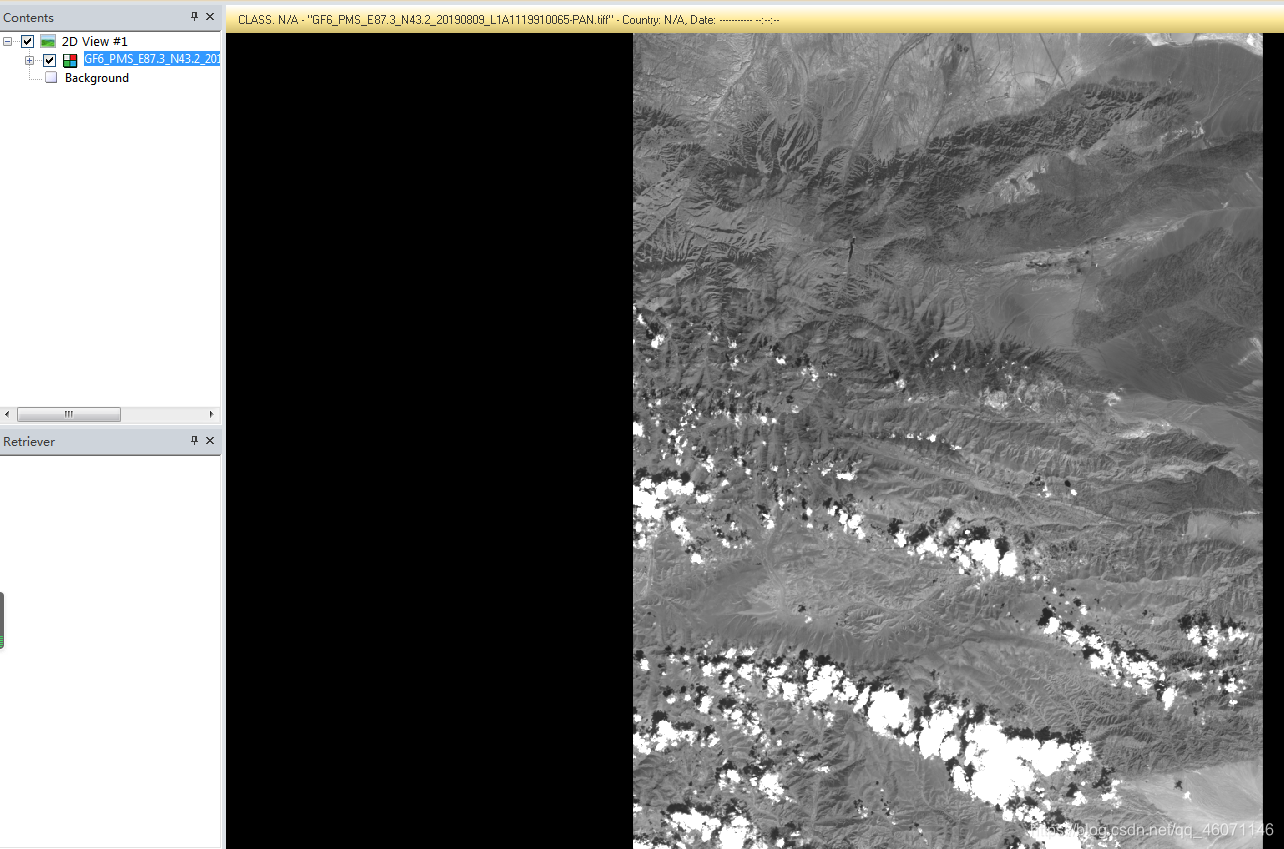
Task: Click the 2D View #1 landscape icon
Action: click(x=48, y=42)
